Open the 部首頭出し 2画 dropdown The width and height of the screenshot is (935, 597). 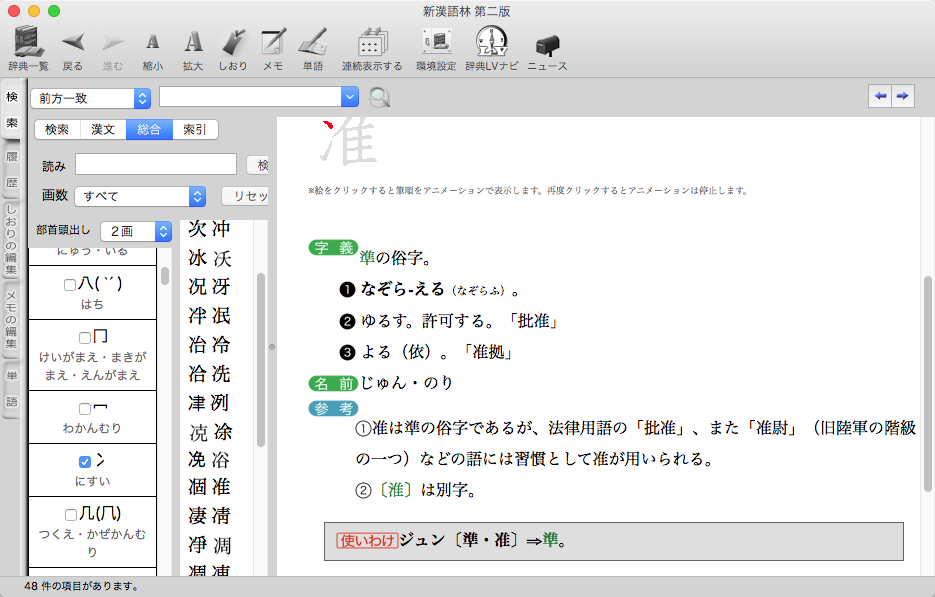coord(135,231)
